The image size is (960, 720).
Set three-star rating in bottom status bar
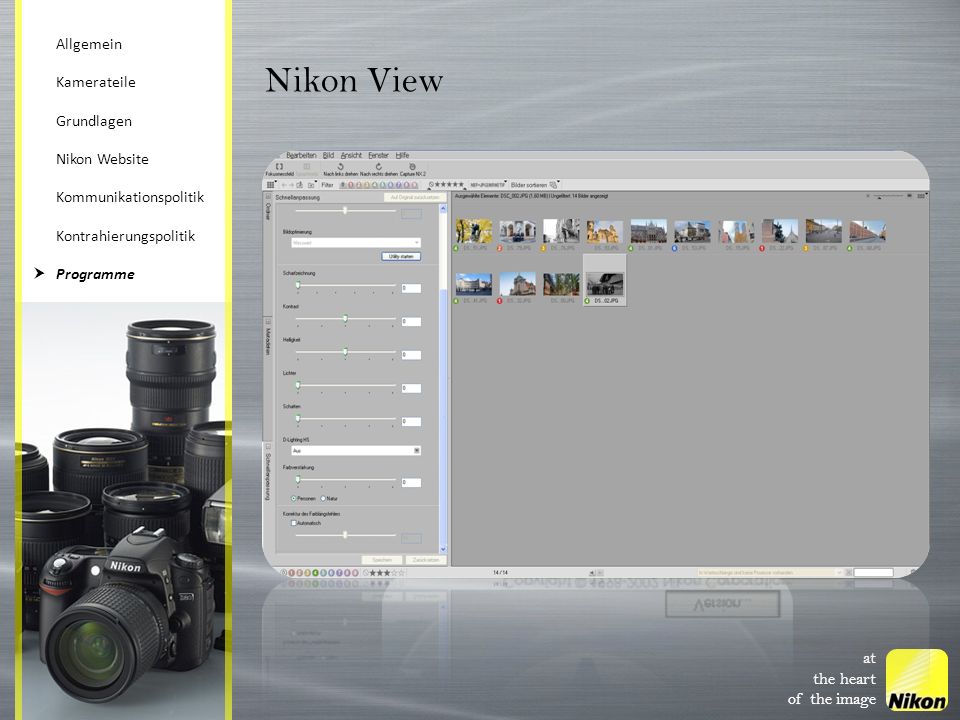tap(387, 572)
